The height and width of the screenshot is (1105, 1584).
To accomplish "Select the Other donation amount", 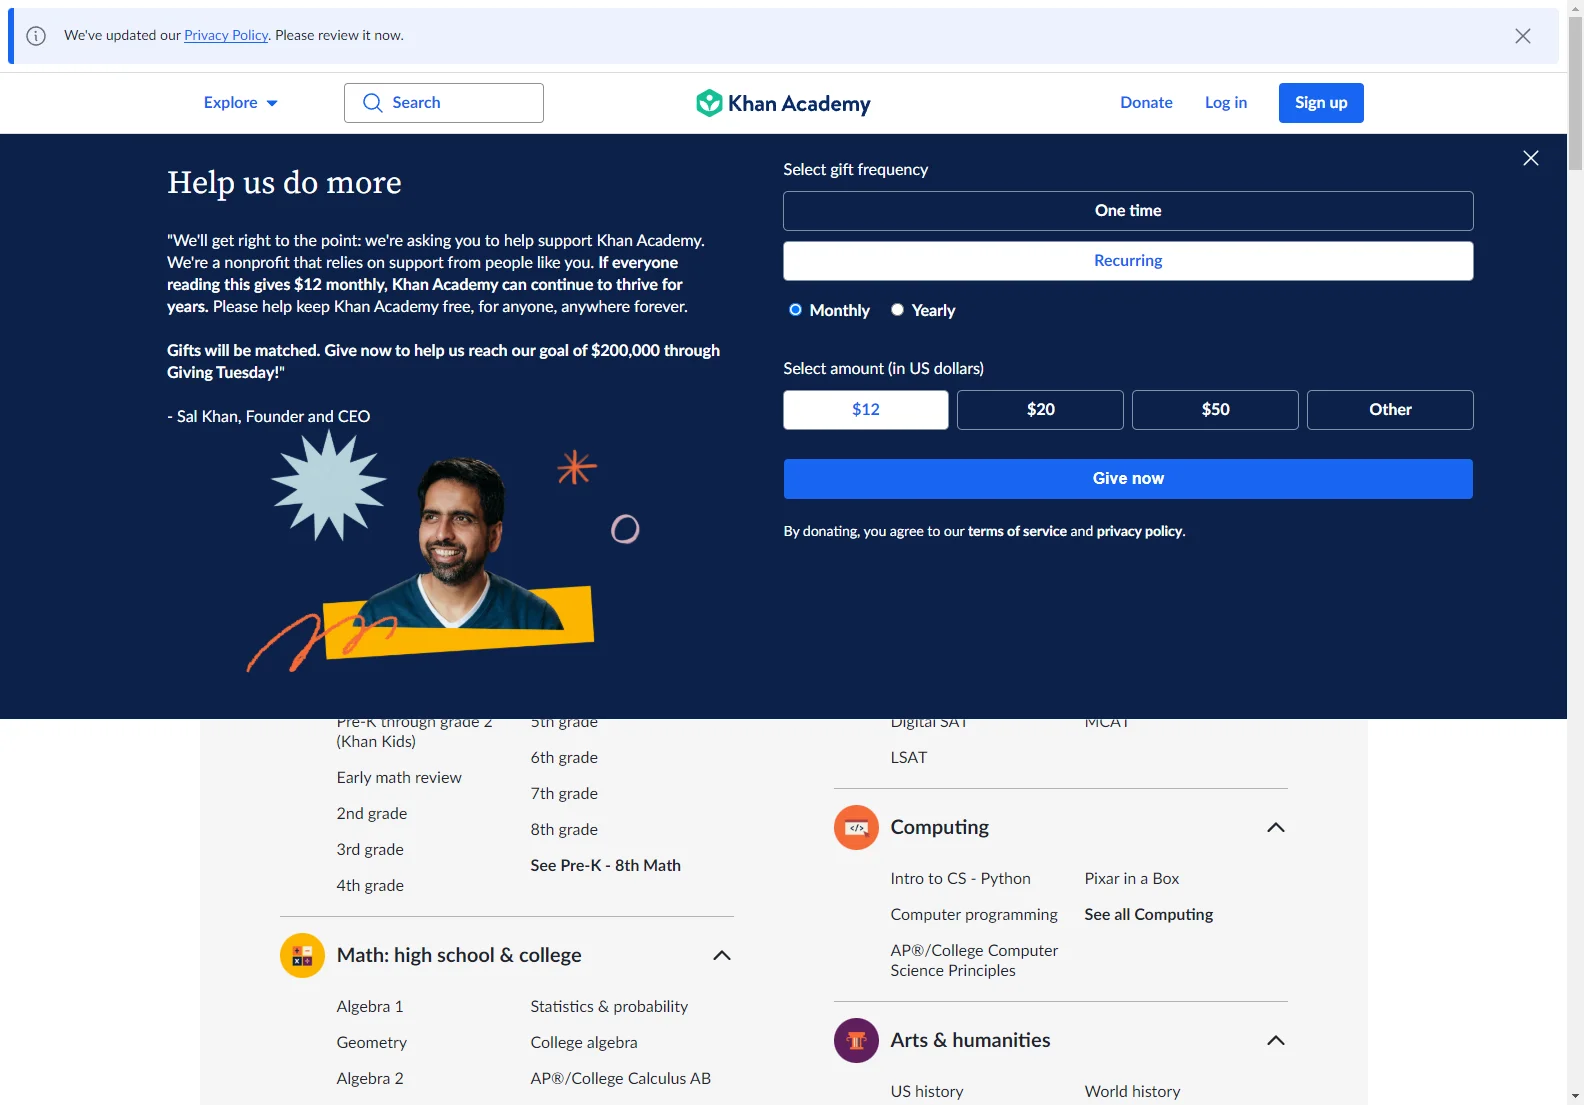I will (1390, 410).
